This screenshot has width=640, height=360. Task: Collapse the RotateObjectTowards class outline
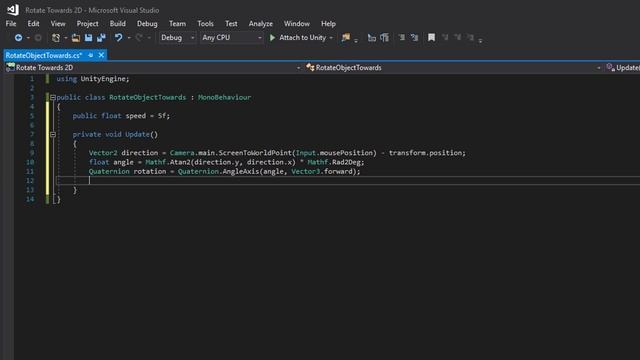[x=53, y=98]
